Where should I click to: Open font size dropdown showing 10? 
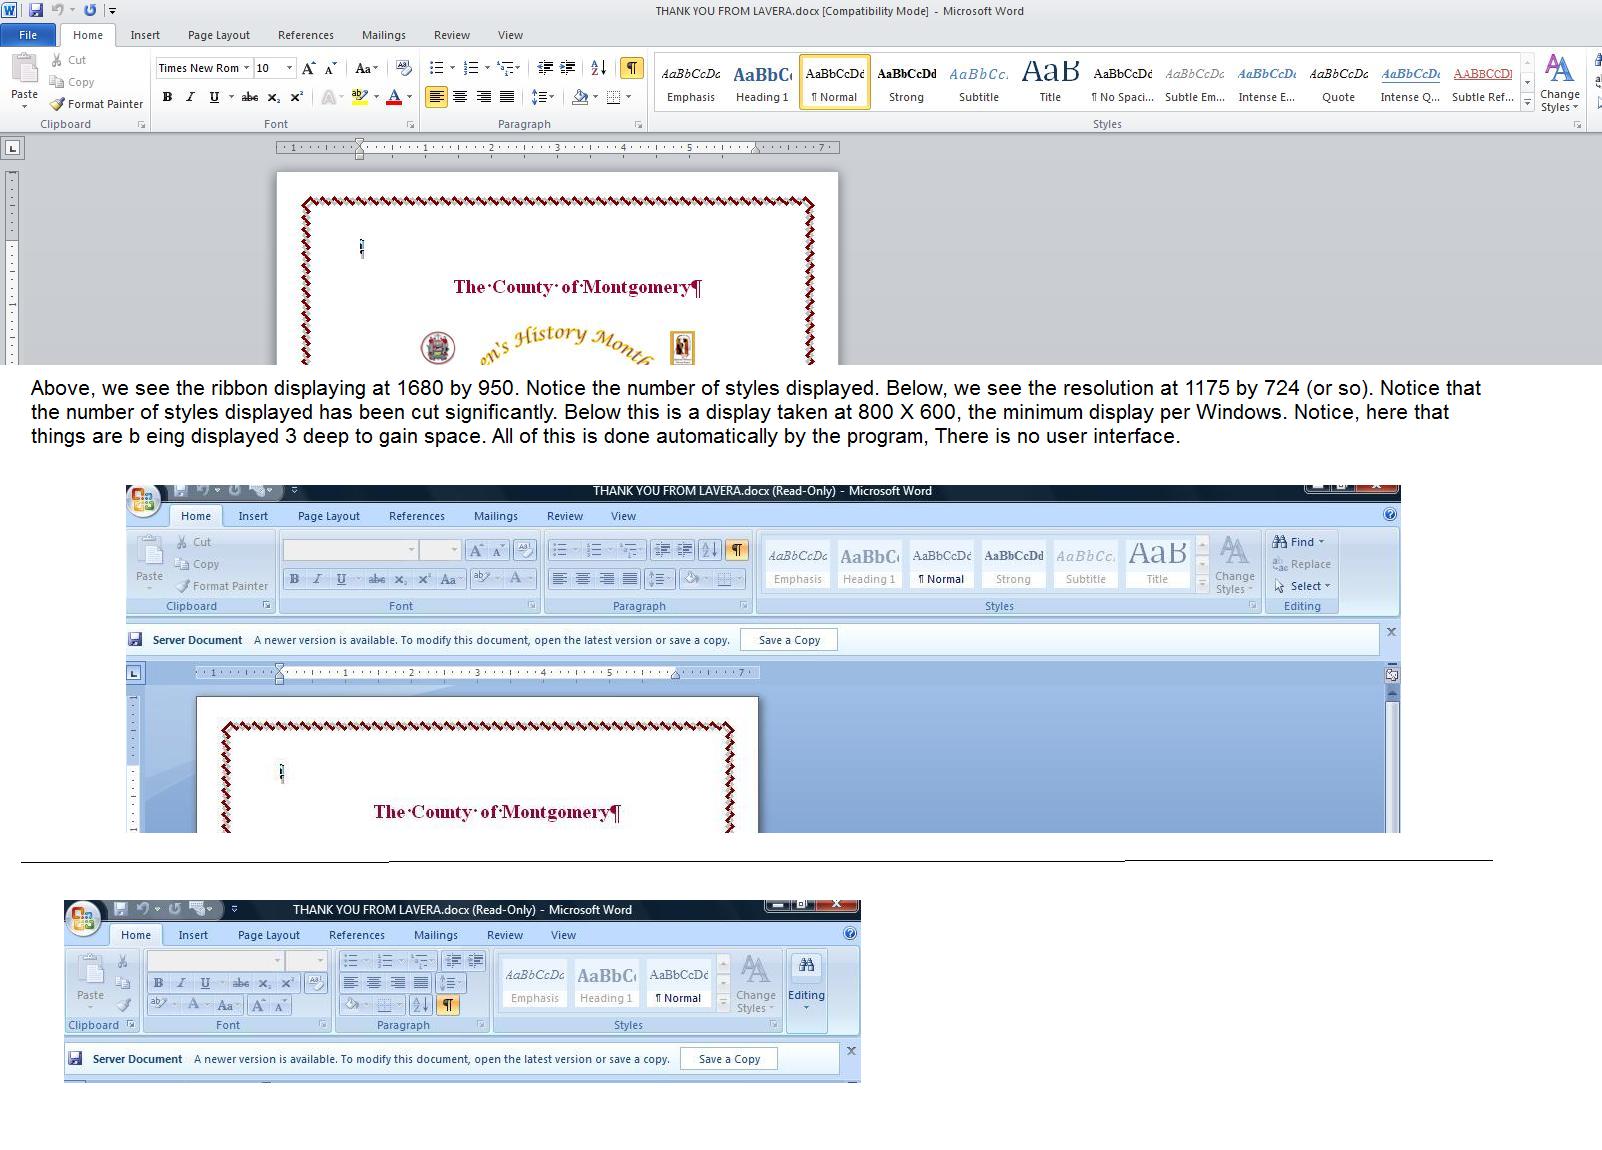pyautogui.click(x=290, y=68)
